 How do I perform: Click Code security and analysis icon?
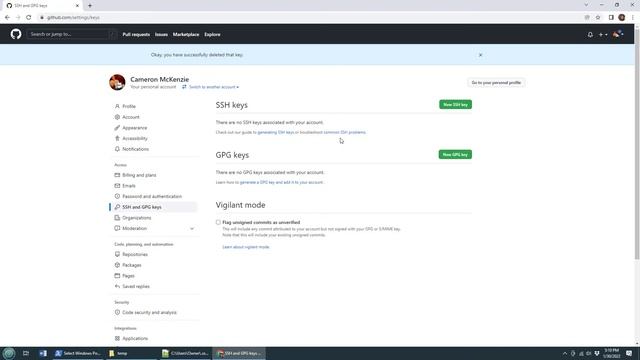tap(117, 312)
